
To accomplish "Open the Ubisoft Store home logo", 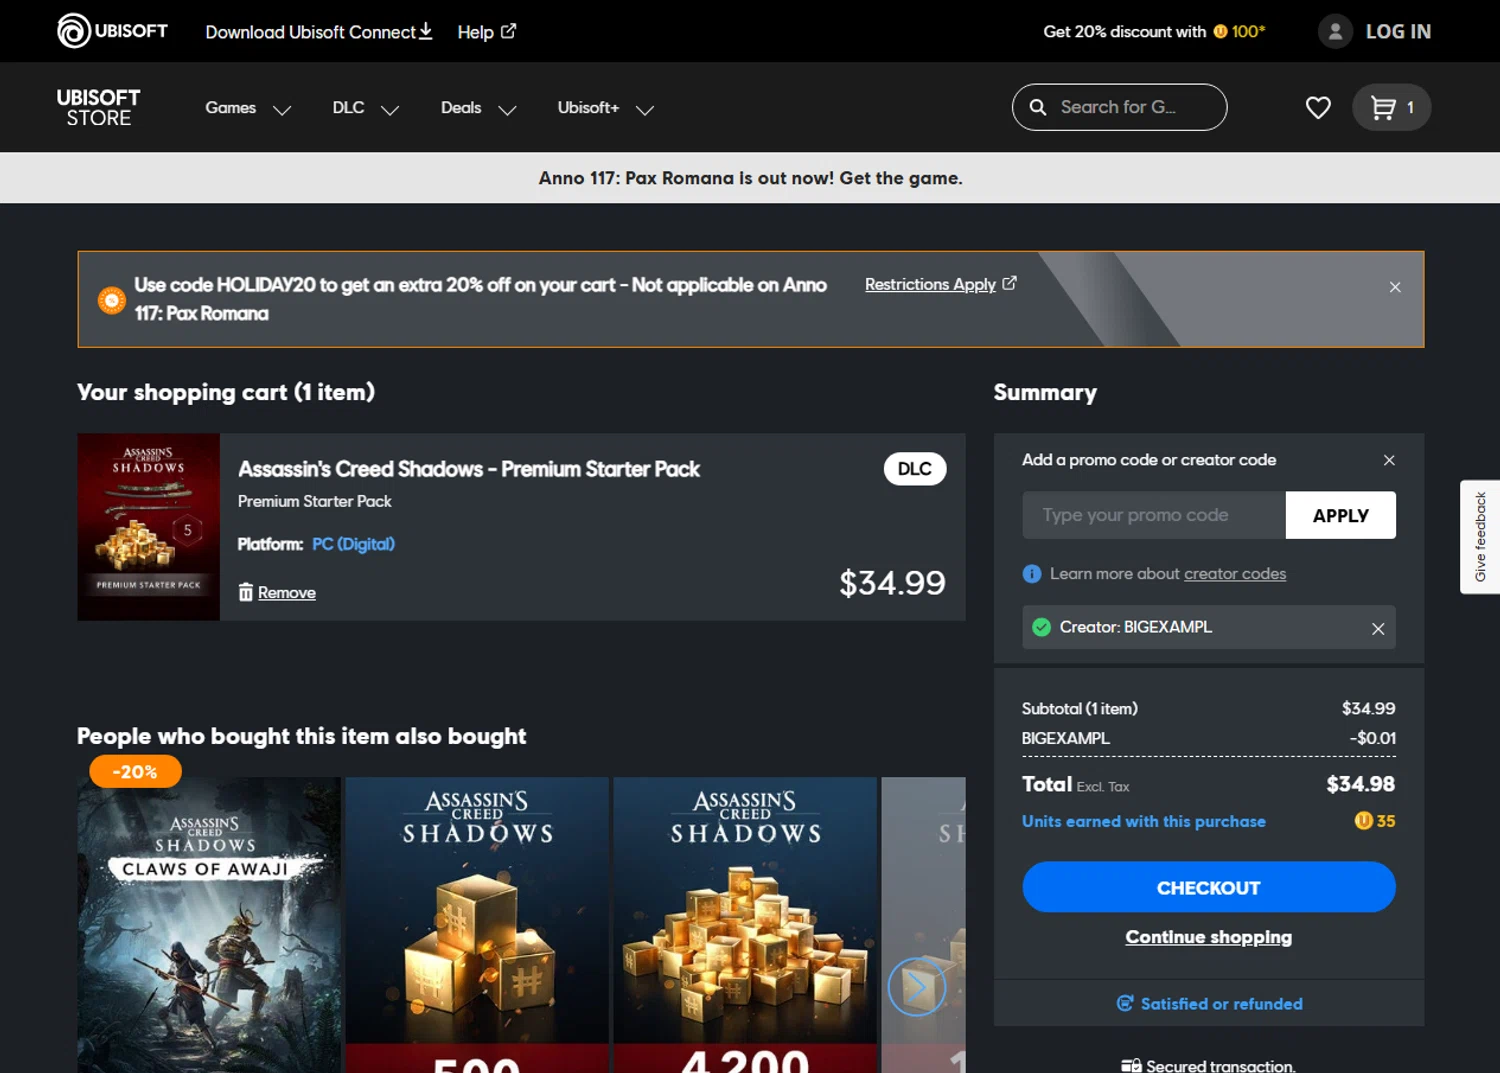I will pyautogui.click(x=98, y=108).
